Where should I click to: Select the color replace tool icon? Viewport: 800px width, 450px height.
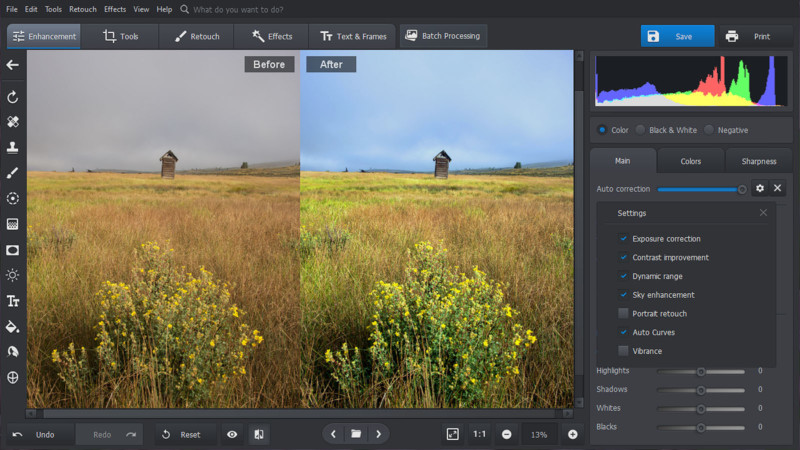pos(13,352)
